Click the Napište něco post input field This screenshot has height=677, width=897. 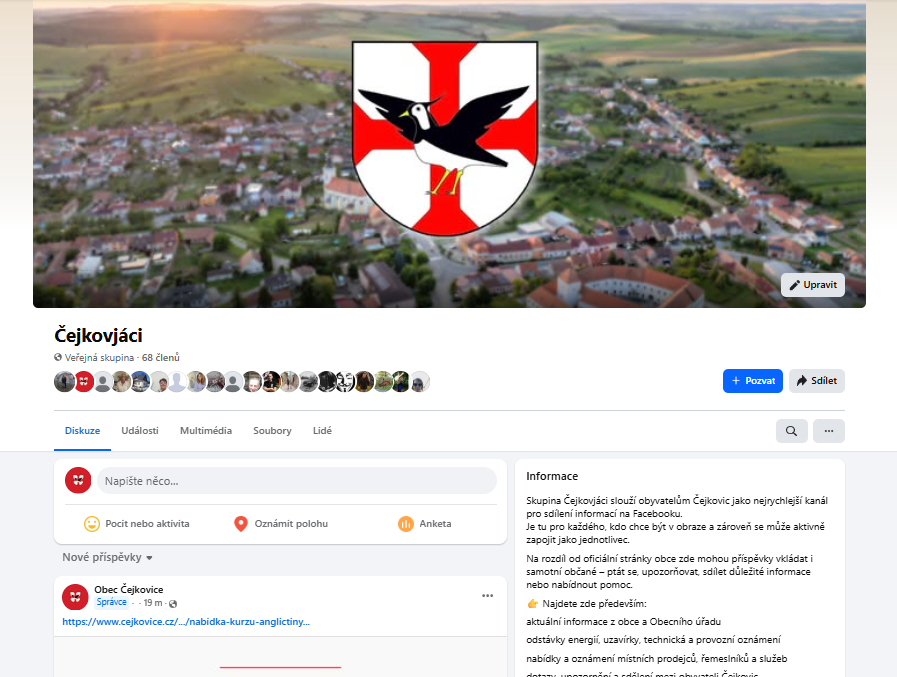[297, 481]
